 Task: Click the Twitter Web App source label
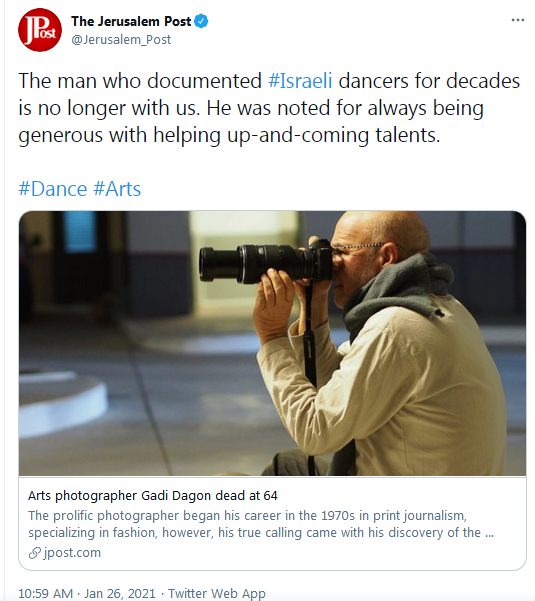(x=217, y=593)
